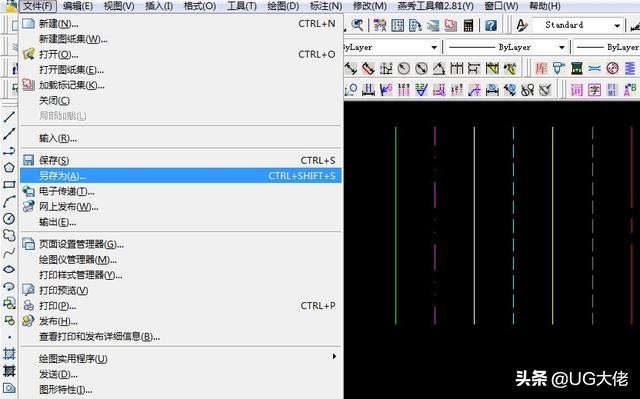Select the Spline draw tool
Screen dimensions: 640x399
tap(9, 253)
